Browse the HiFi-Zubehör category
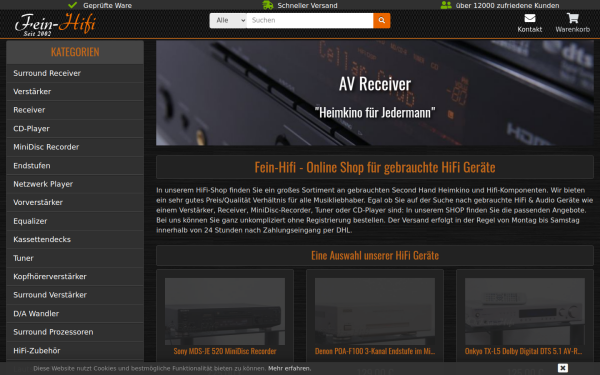The height and width of the screenshot is (375, 600). (75, 351)
